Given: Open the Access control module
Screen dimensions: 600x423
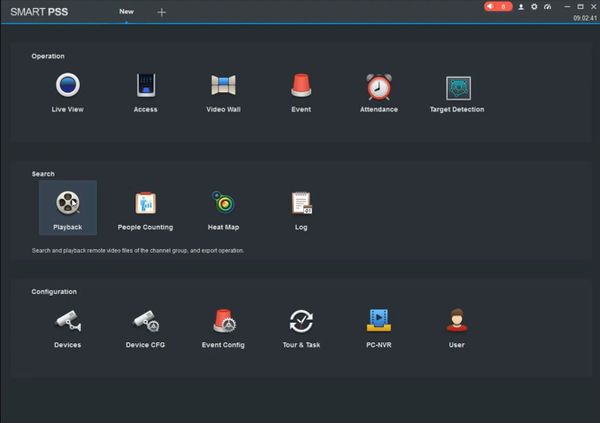Looking at the screenshot, I should (145, 92).
